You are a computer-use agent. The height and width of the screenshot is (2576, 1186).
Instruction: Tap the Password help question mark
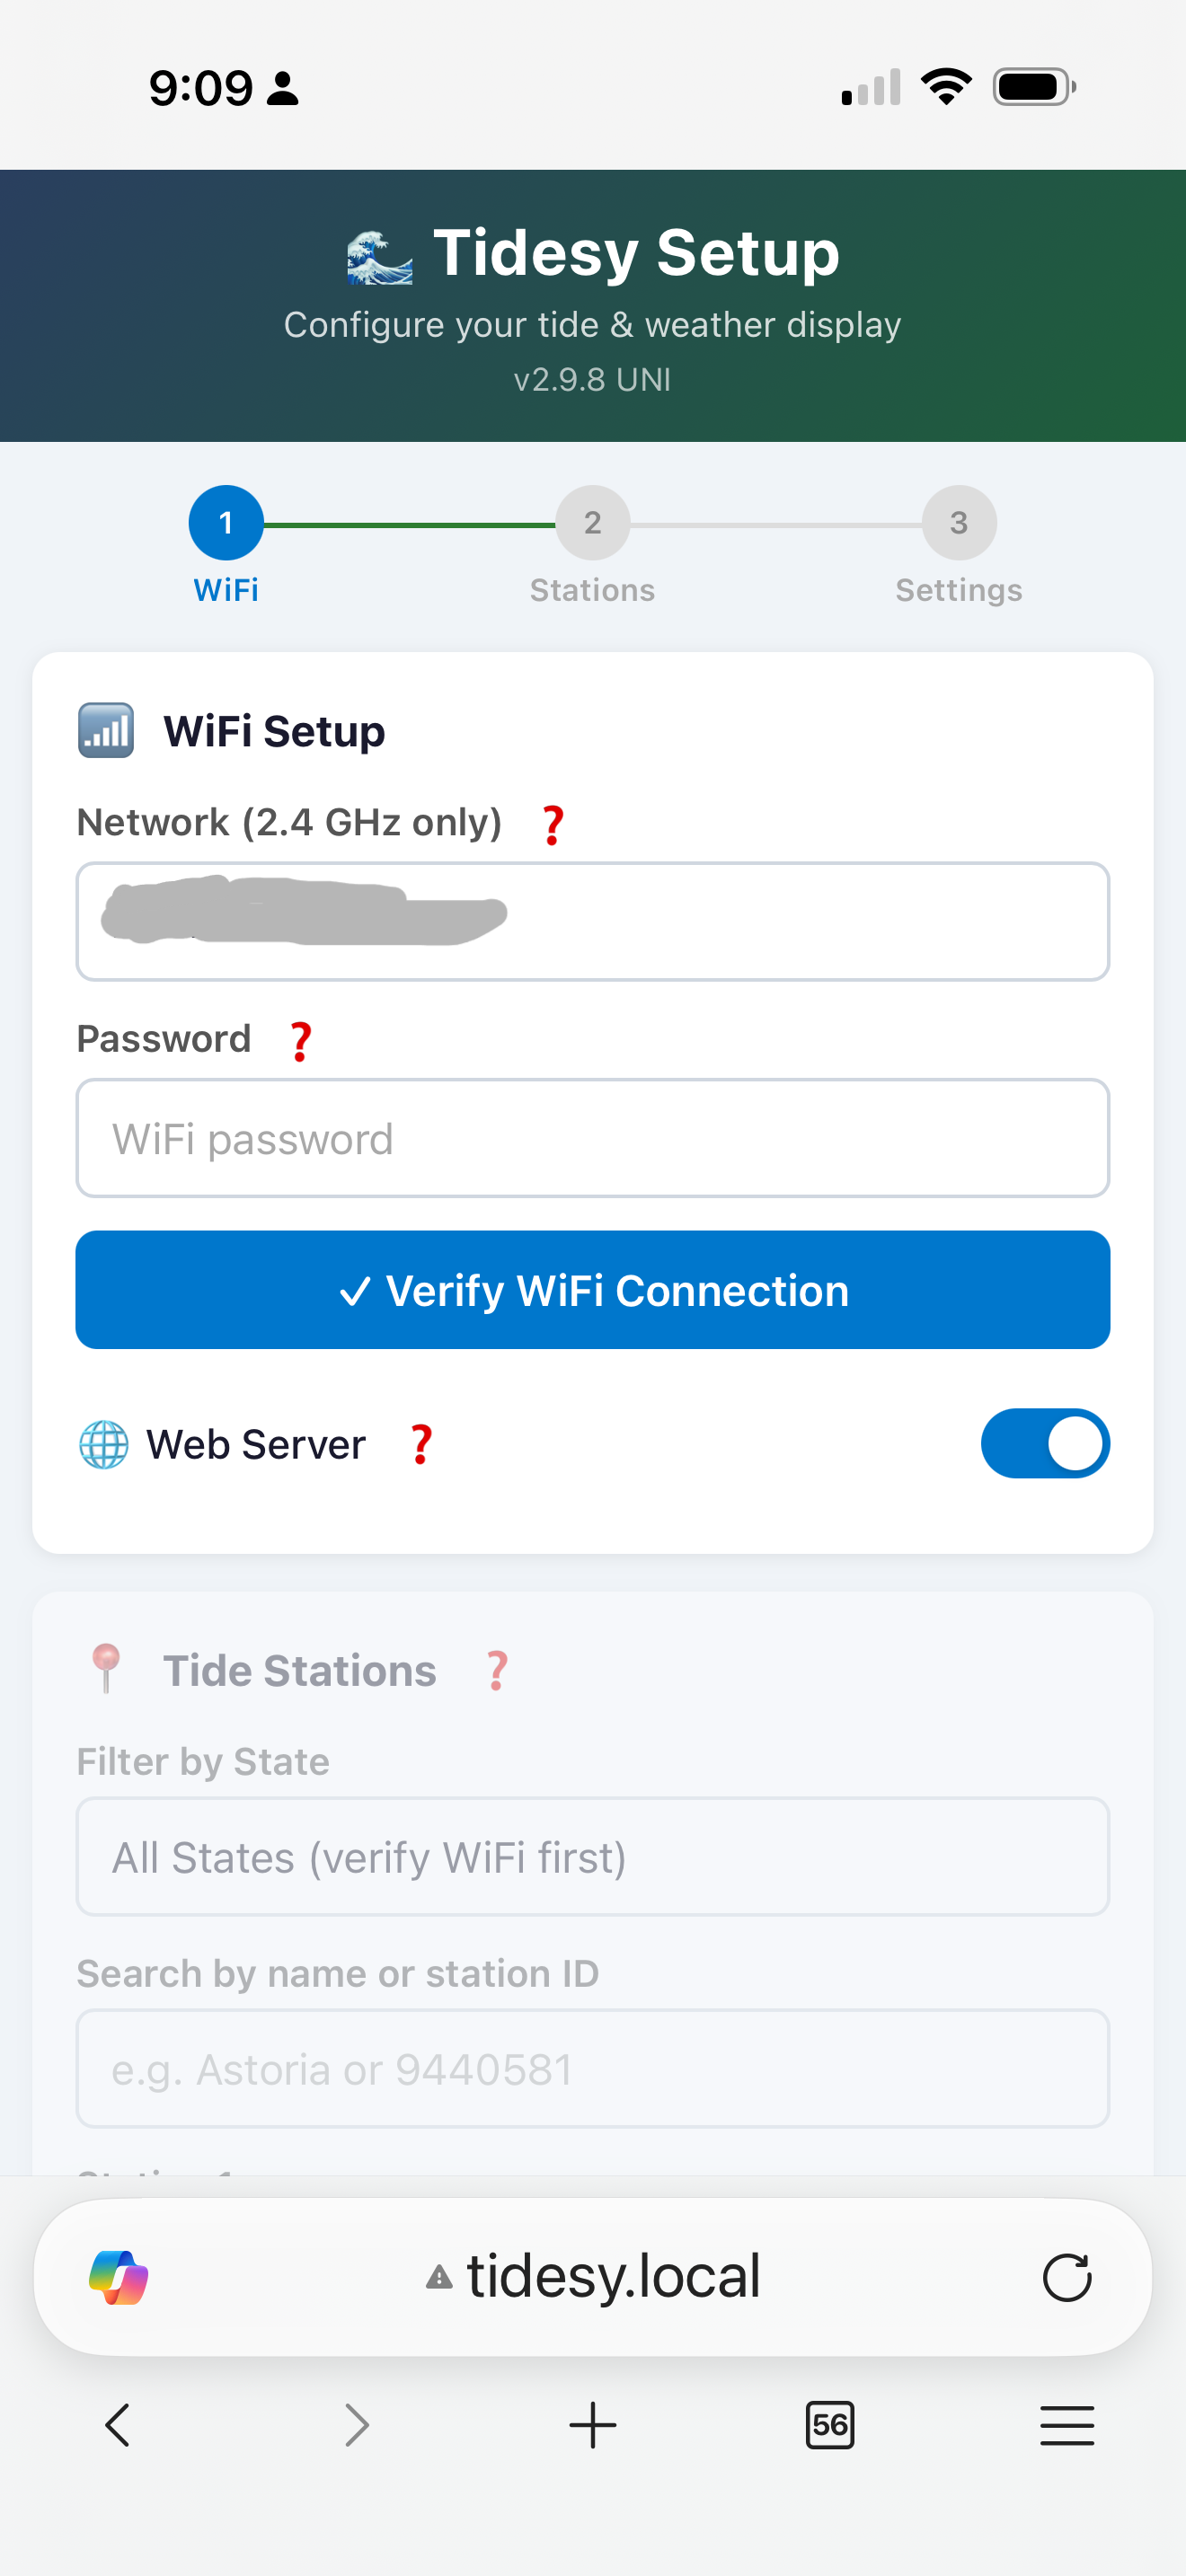pos(300,1041)
